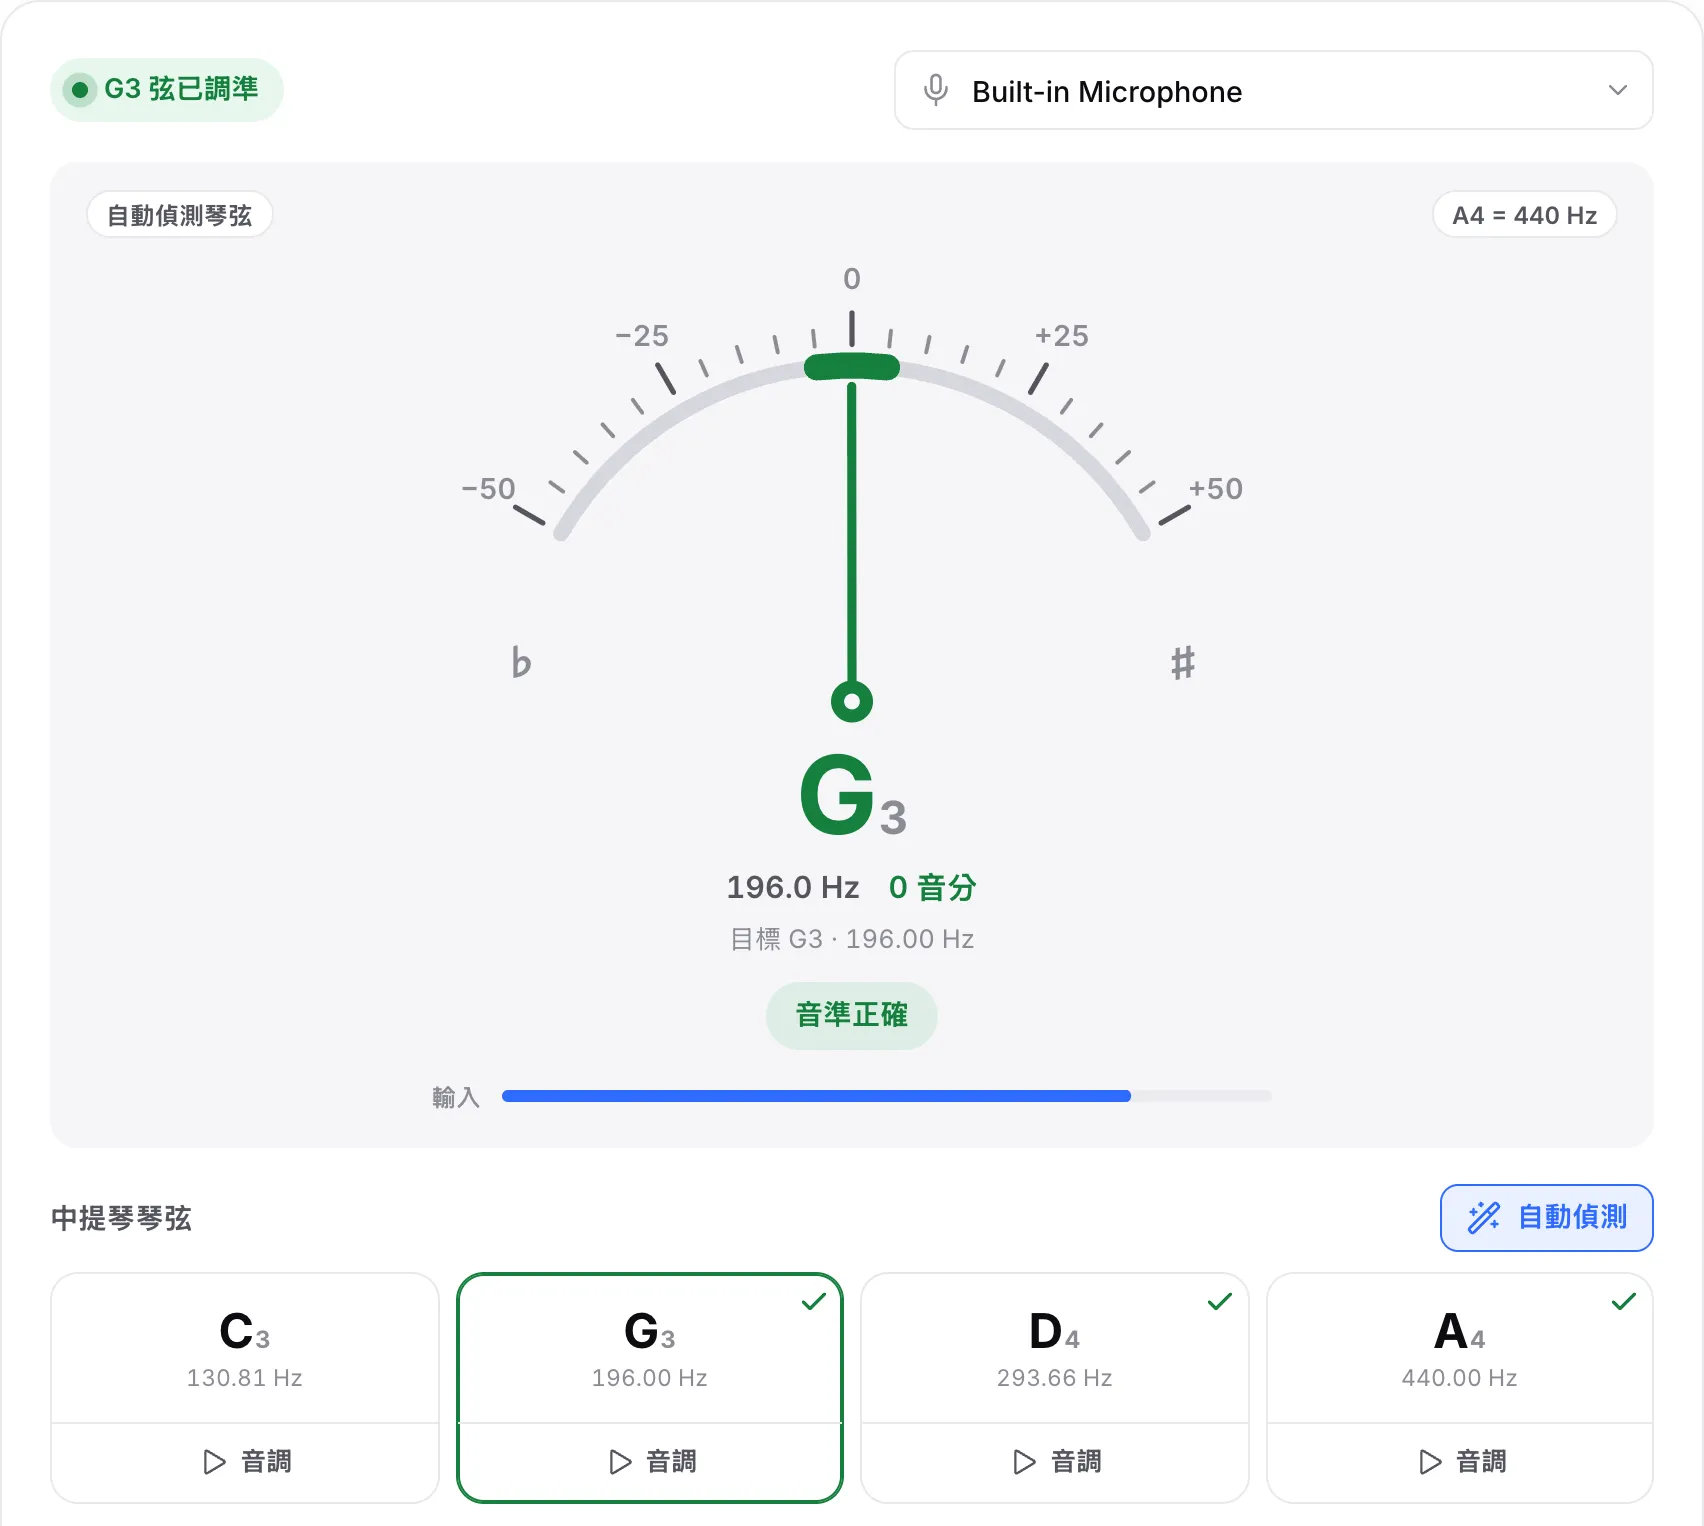The image size is (1704, 1526).
Task: Click the +50 gauge scale label
Action: pos(1216,489)
